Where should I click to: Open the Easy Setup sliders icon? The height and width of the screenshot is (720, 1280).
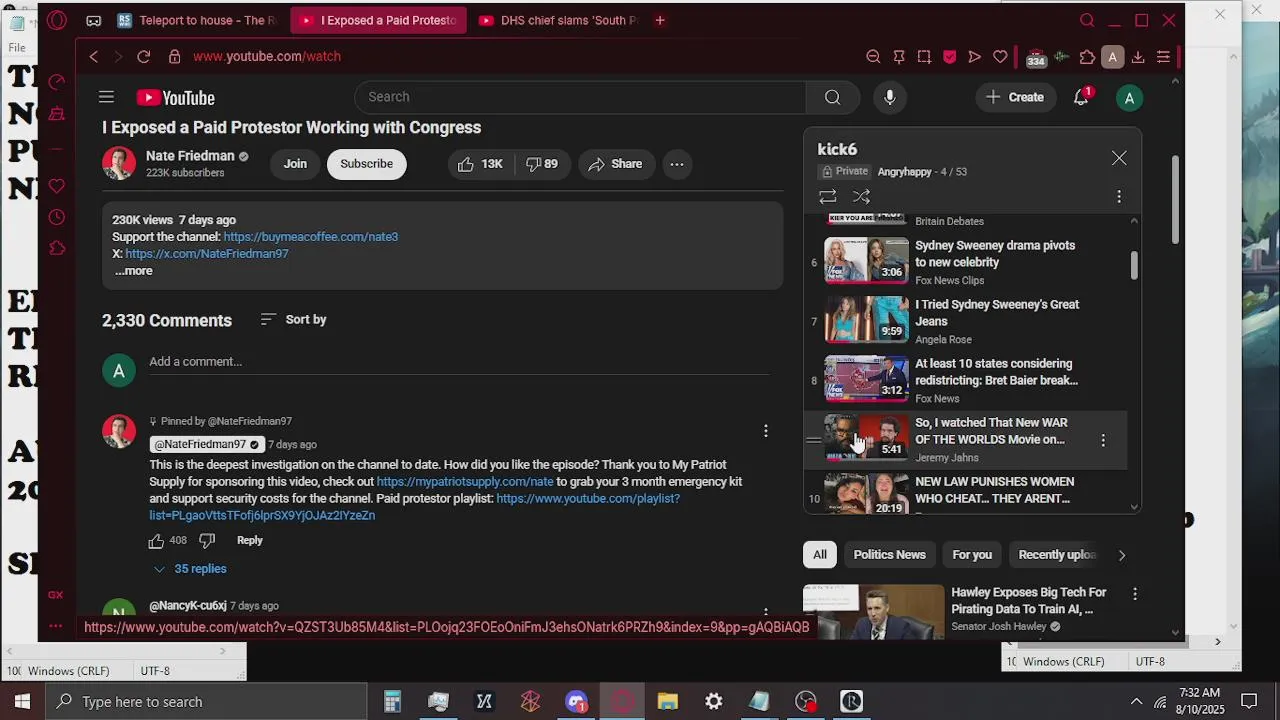(1163, 57)
